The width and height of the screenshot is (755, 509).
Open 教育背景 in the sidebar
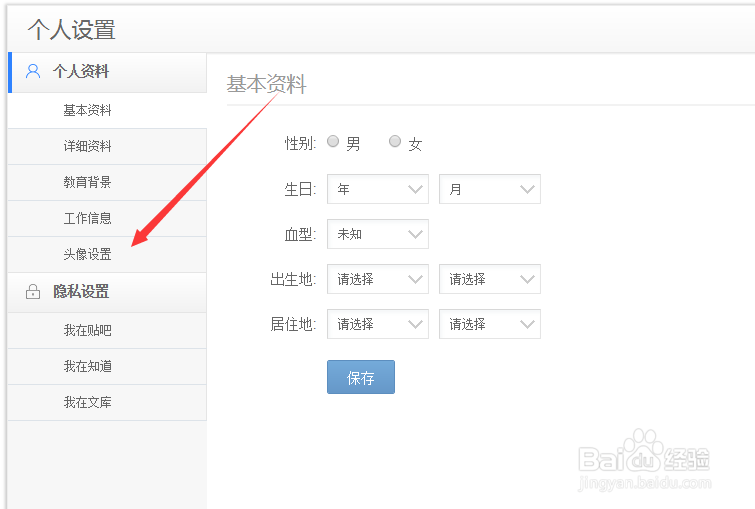(x=107, y=183)
